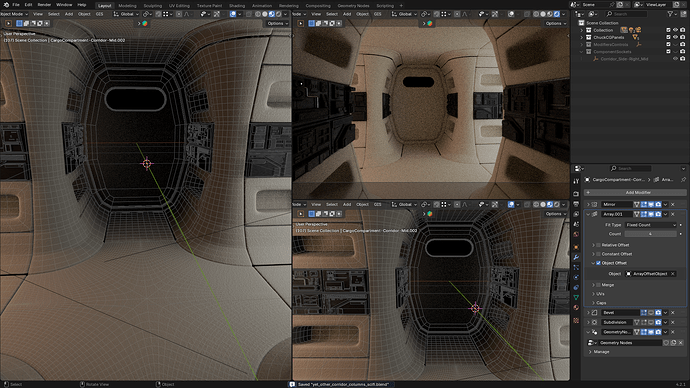Open Fit Type Fixed Count dropdown
The image size is (690, 388).
650,225
